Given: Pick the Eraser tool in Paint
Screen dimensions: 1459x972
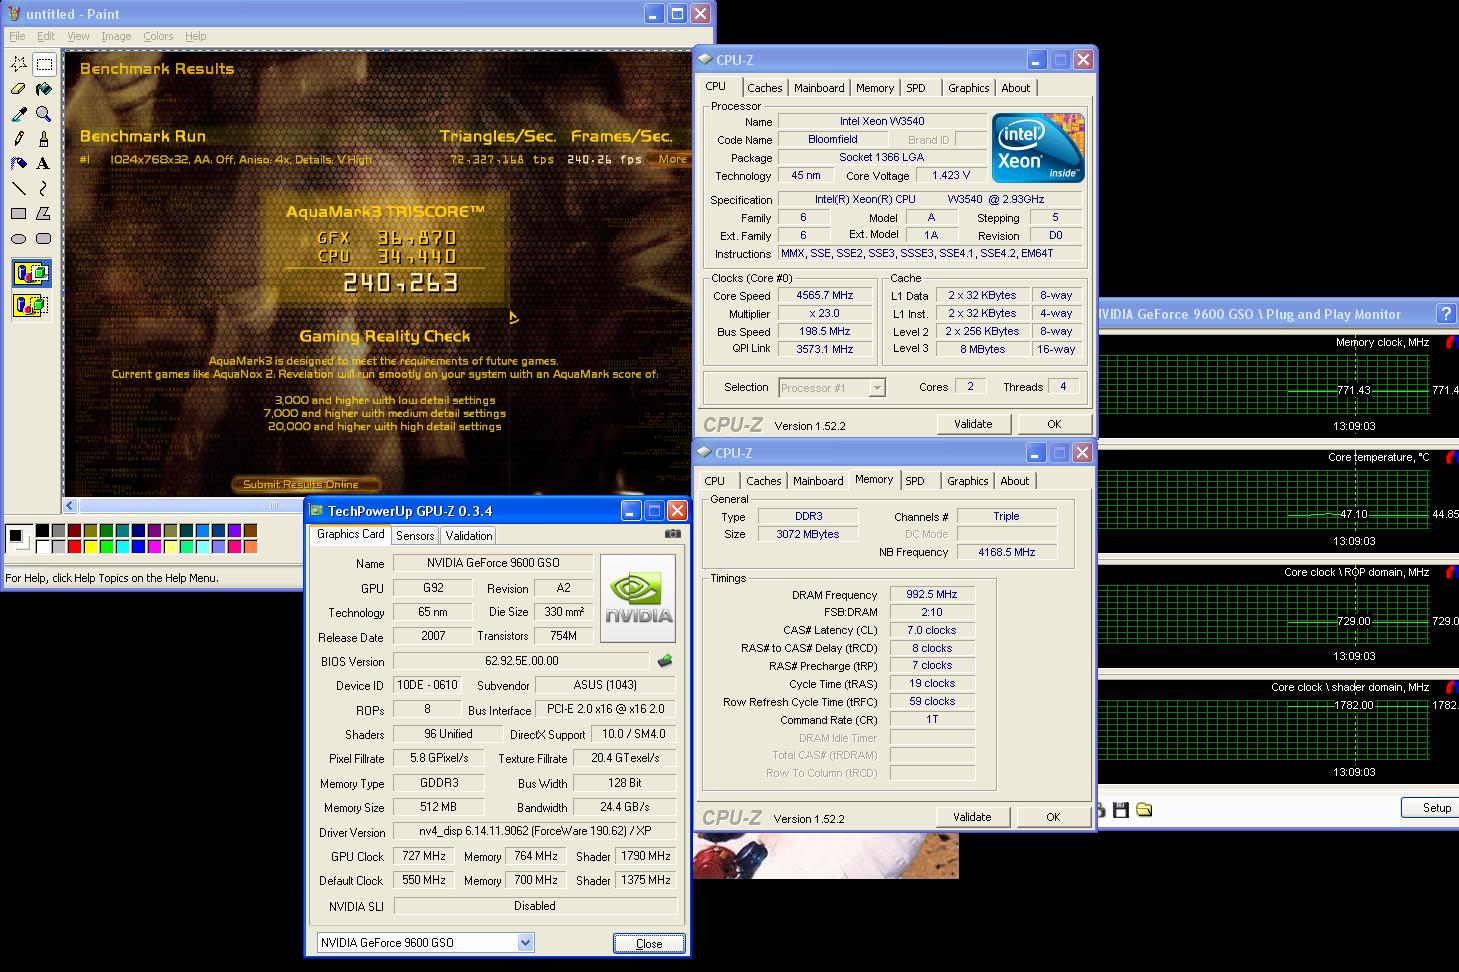Looking at the screenshot, I should point(19,89).
